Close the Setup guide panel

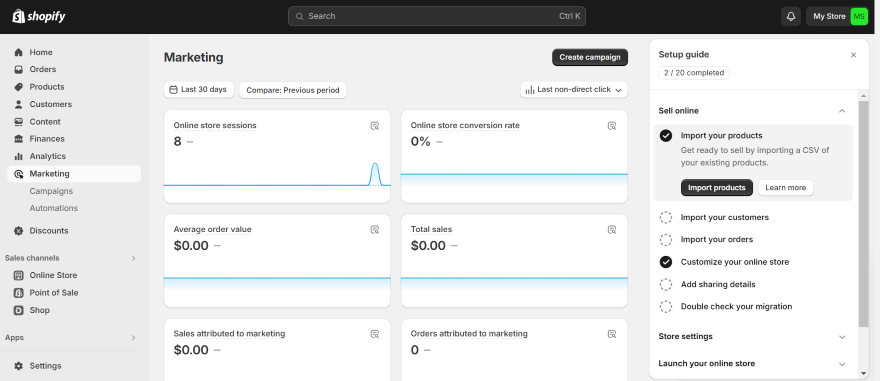(854, 55)
